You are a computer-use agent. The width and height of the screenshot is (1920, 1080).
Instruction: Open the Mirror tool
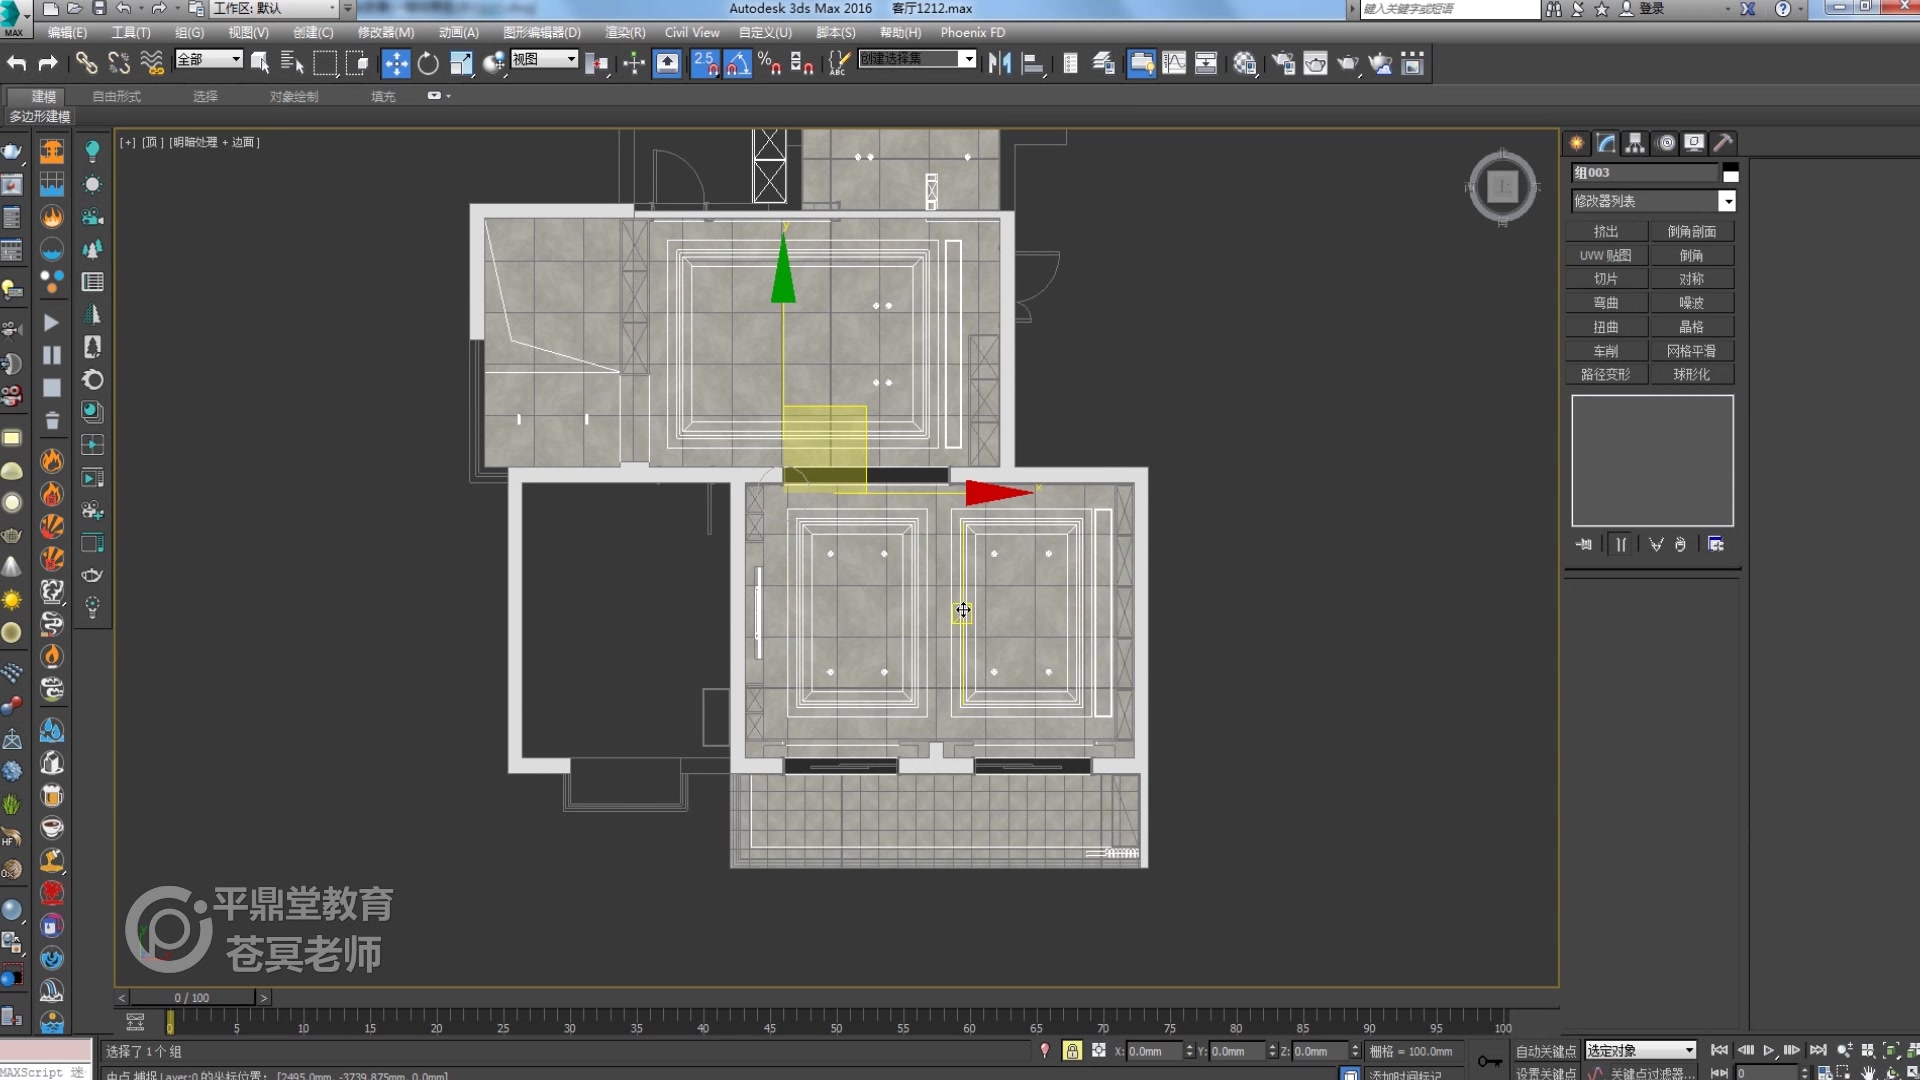(1000, 63)
